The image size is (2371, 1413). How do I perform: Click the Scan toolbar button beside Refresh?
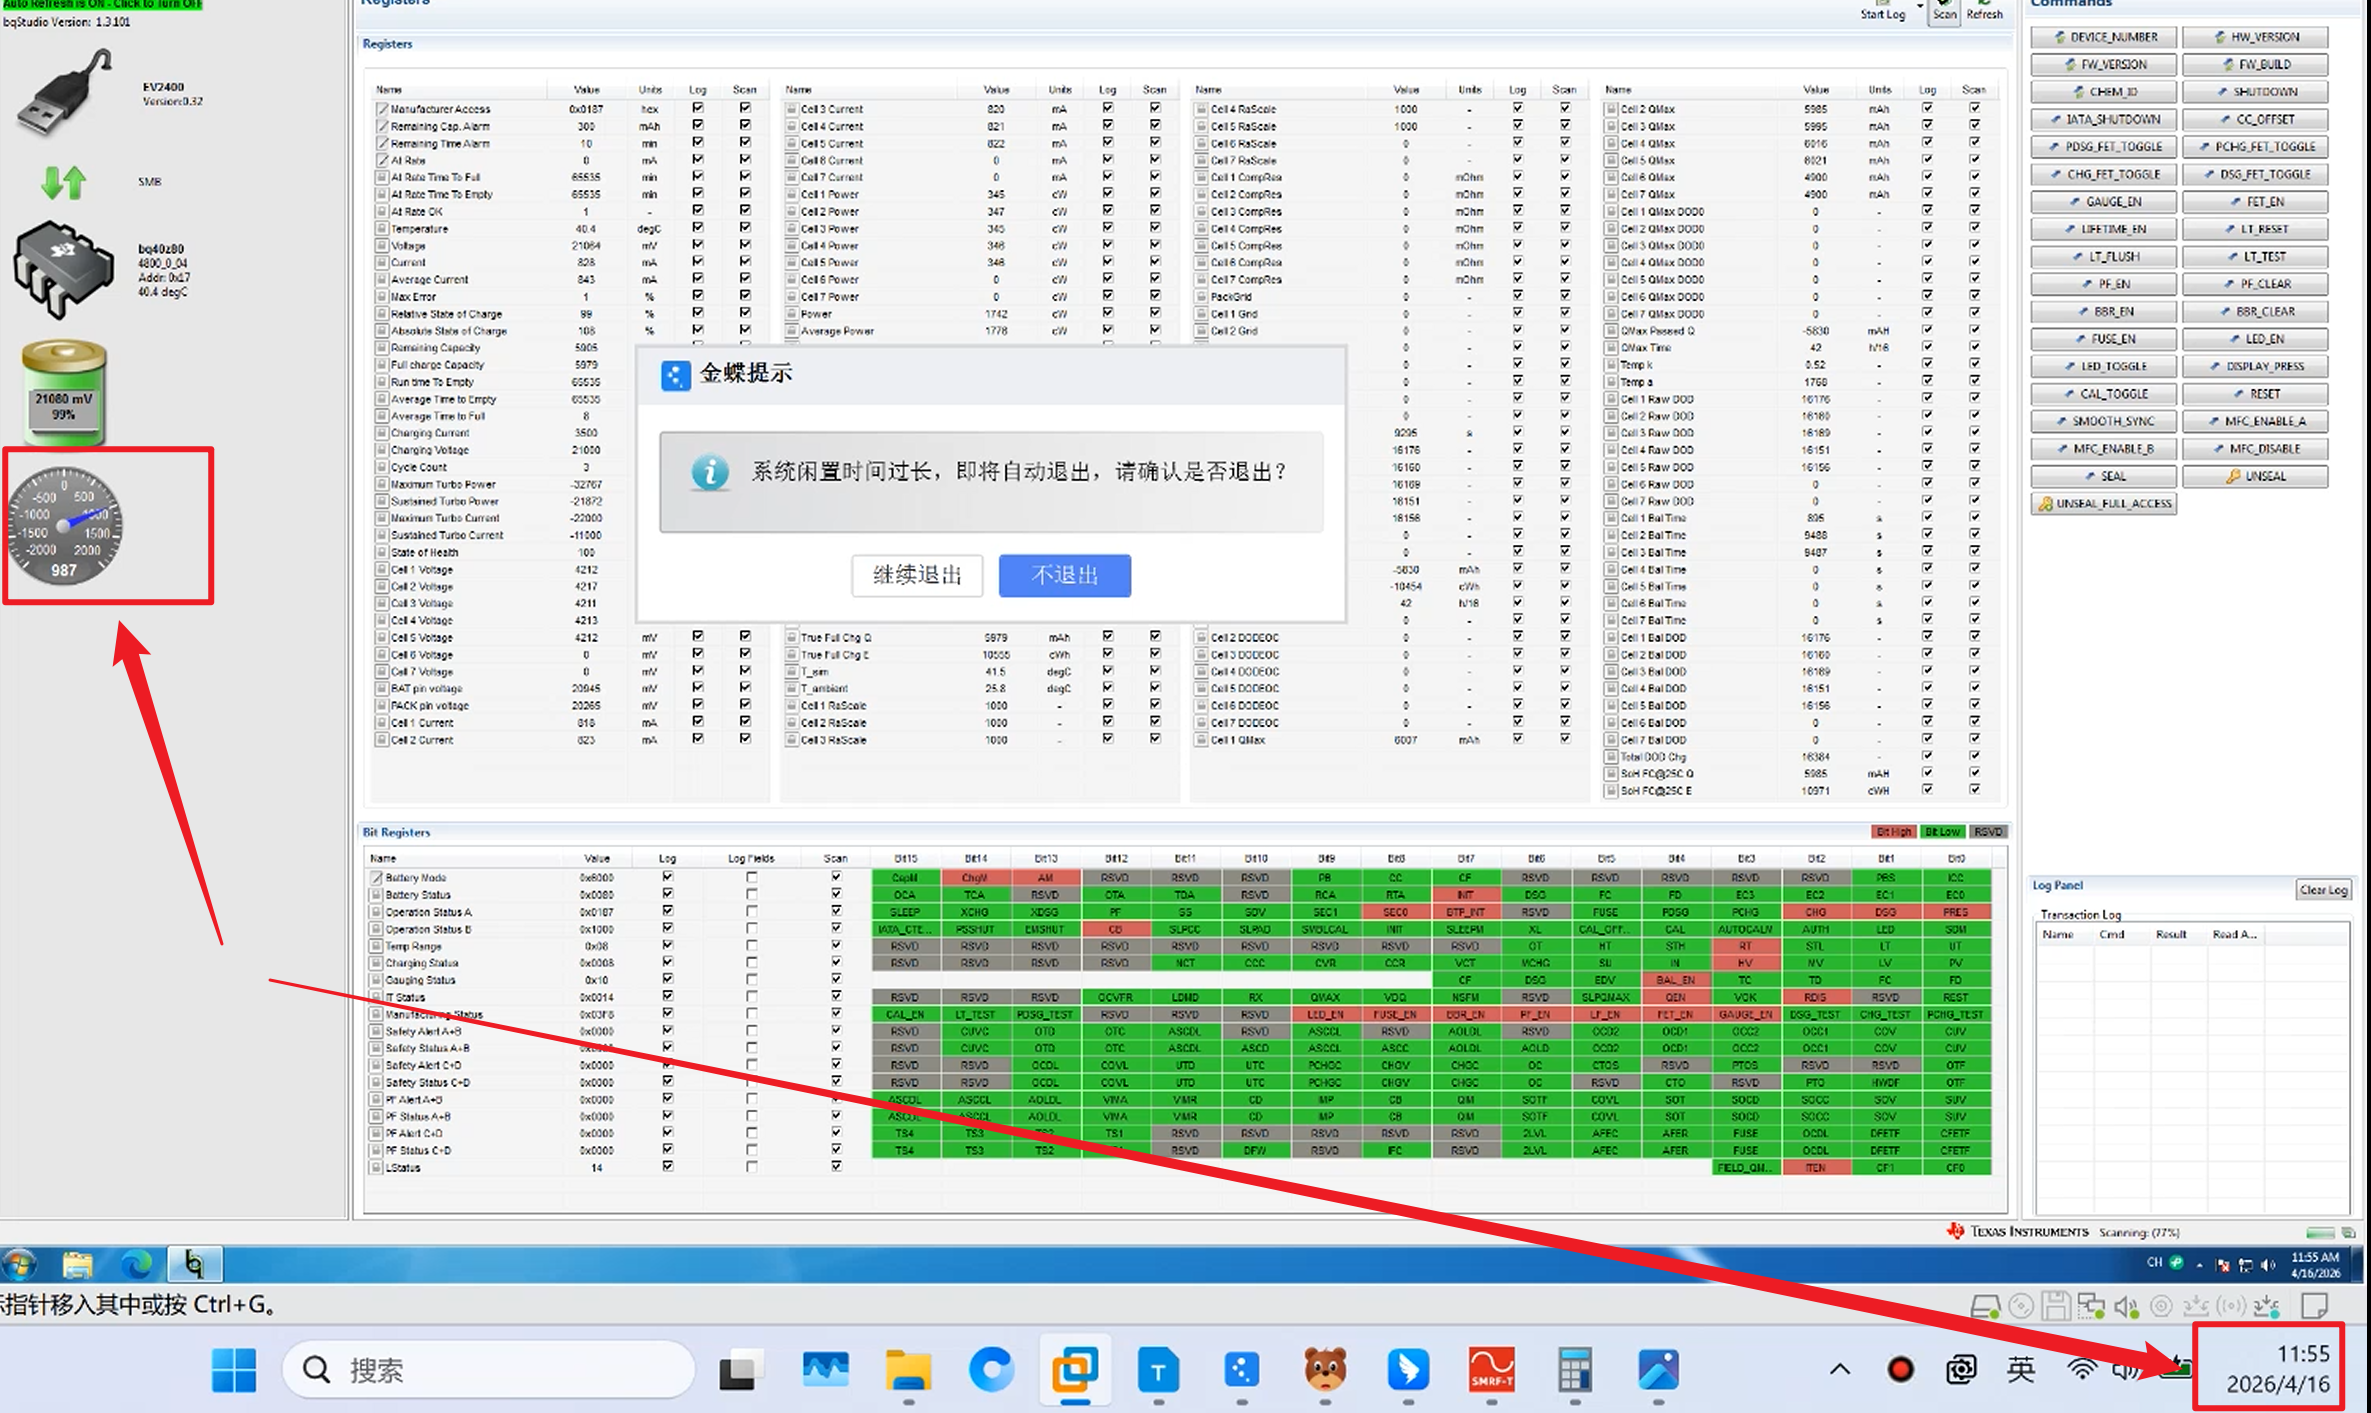tap(1944, 12)
